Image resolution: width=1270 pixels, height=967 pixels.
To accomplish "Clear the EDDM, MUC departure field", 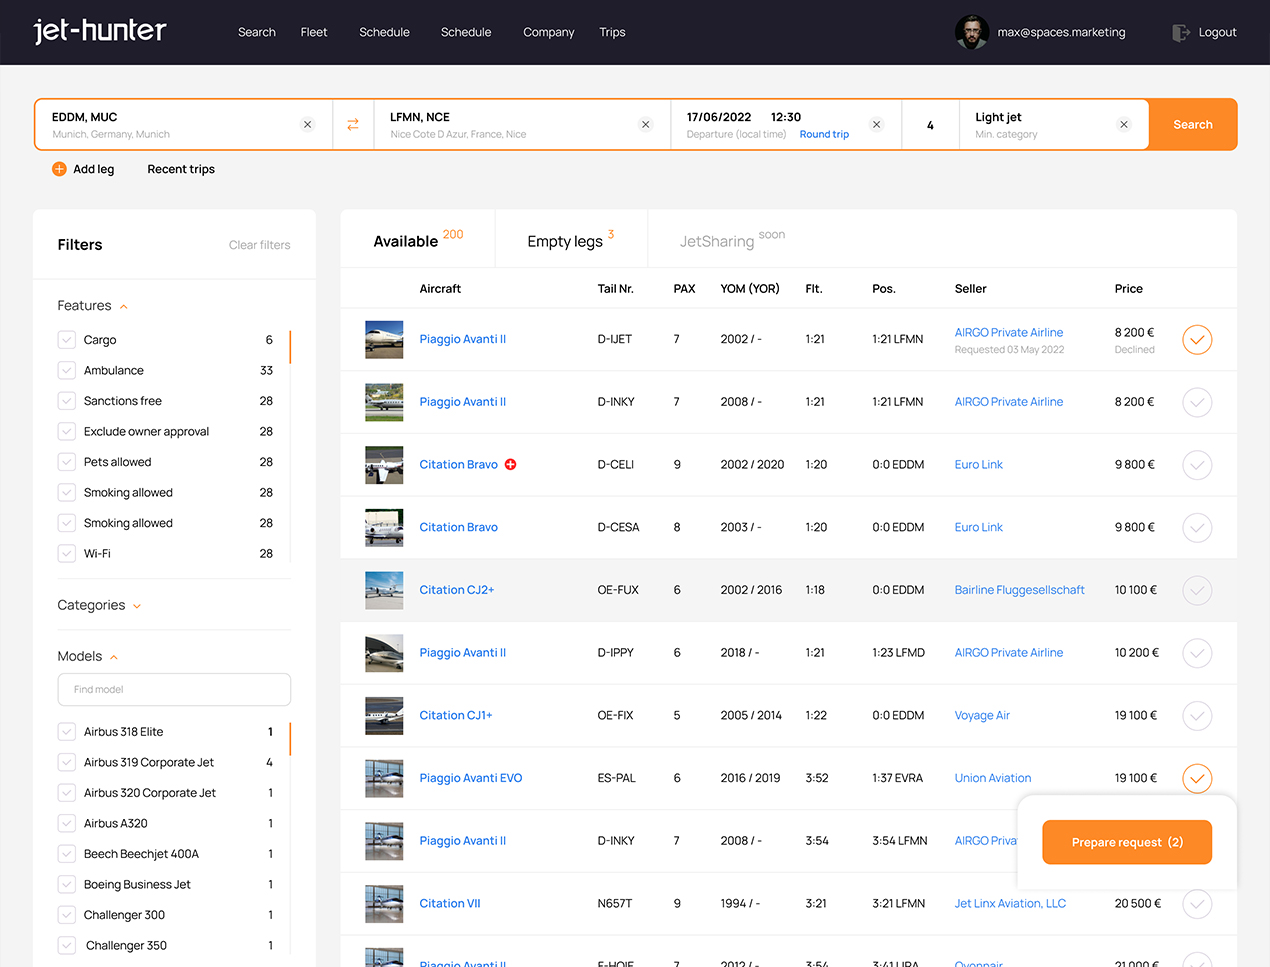I will pyautogui.click(x=307, y=125).
